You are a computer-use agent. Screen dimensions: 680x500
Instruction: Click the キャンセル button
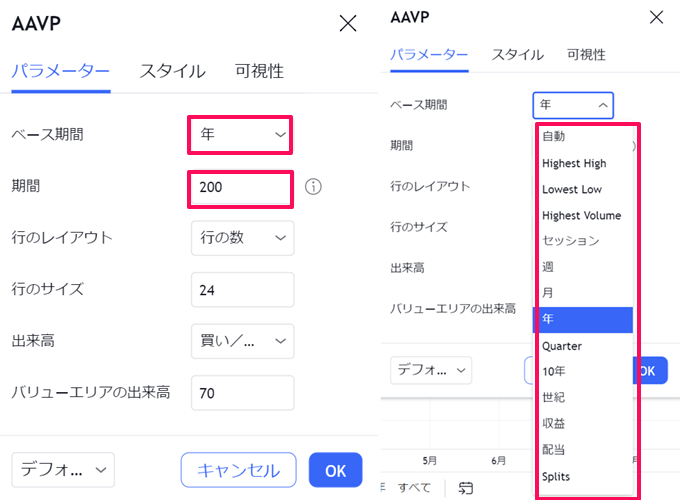239,470
